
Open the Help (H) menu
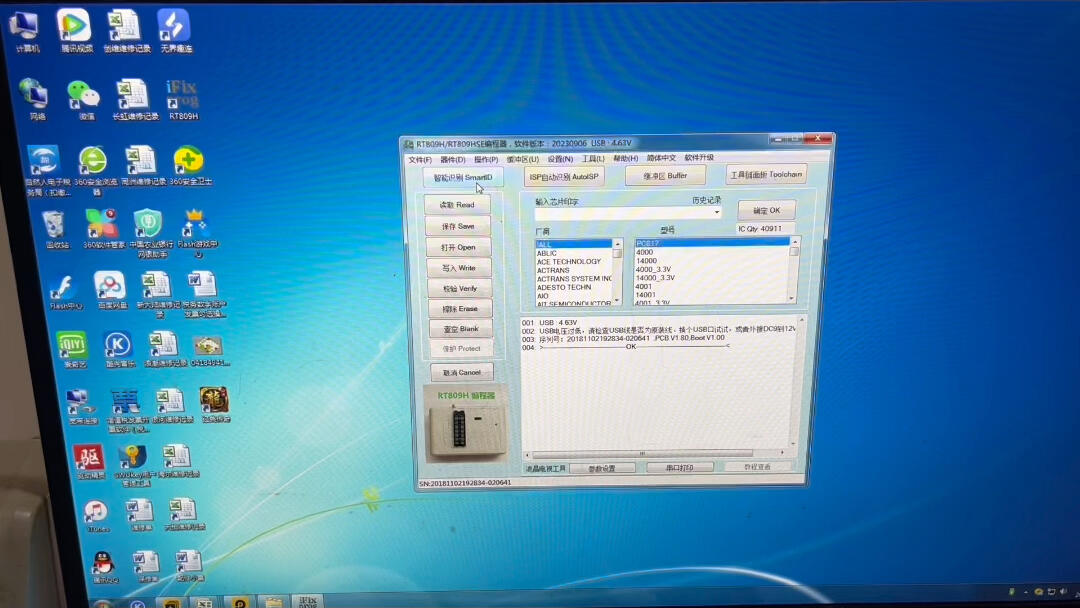pos(625,158)
